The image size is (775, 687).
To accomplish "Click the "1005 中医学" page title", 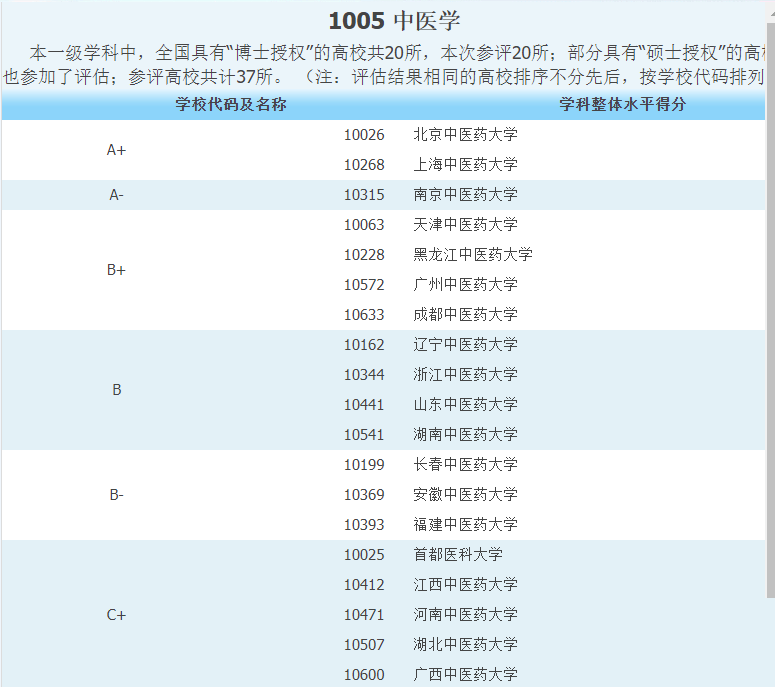I will (394, 22).
